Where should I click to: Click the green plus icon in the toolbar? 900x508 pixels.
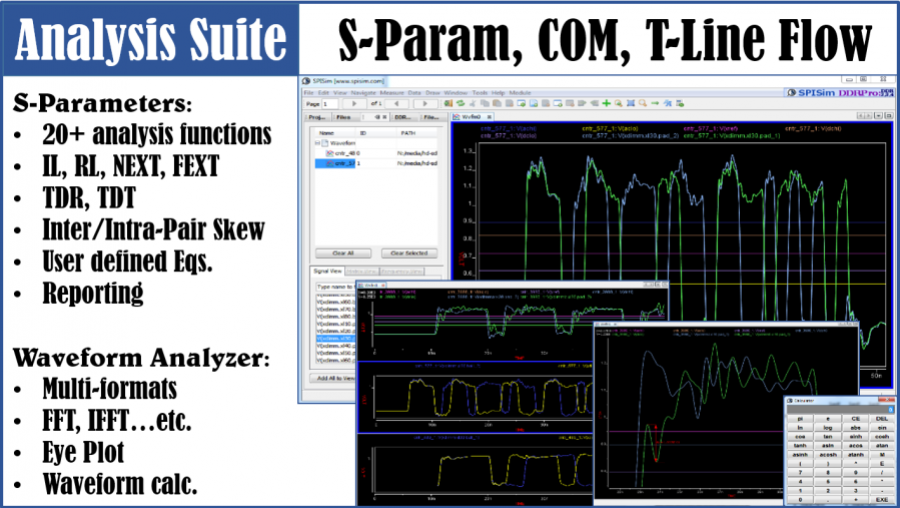tap(606, 103)
